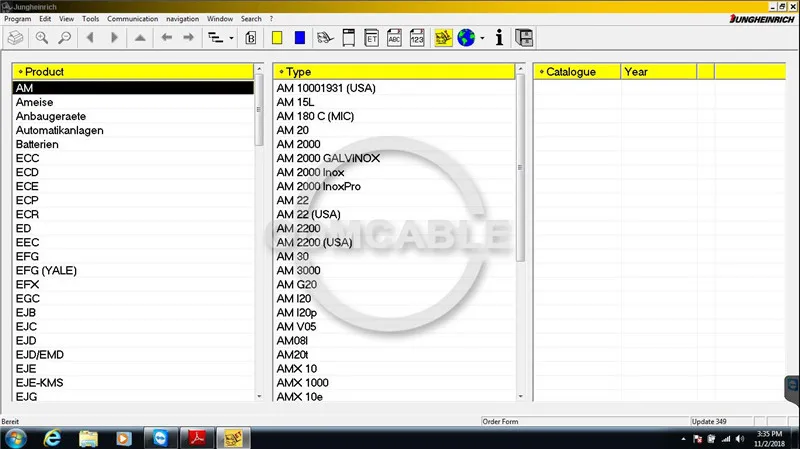Click the yellow square toolbar button
Screen dimensions: 800x449
pos(277,38)
